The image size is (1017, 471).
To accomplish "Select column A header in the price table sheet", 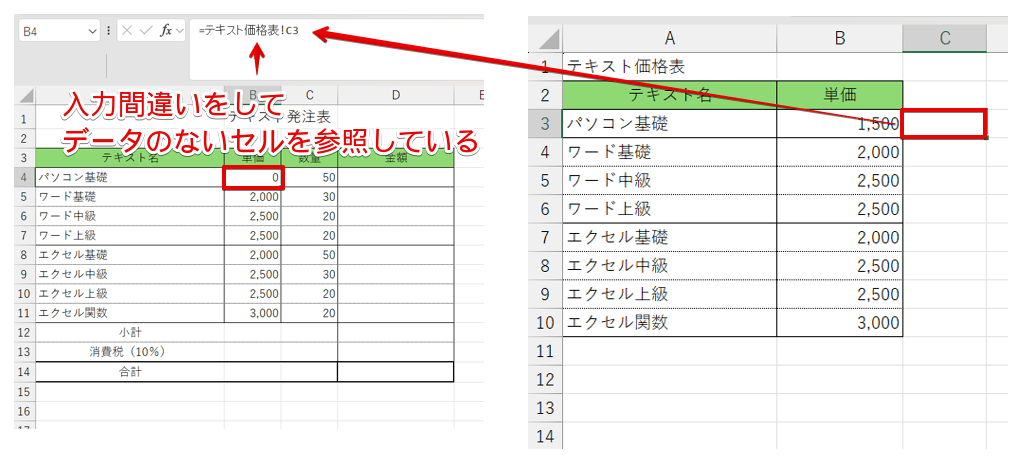I will (x=669, y=39).
